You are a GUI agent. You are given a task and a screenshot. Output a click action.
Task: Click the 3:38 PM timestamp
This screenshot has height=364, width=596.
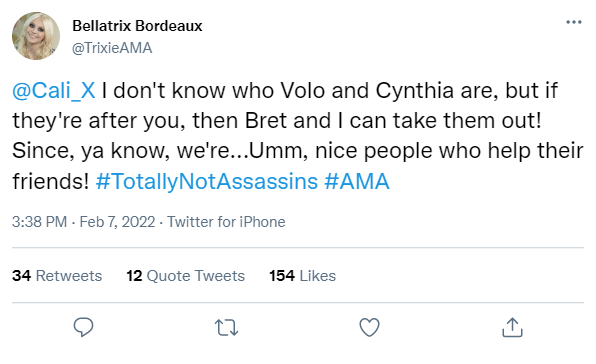tap(40, 222)
